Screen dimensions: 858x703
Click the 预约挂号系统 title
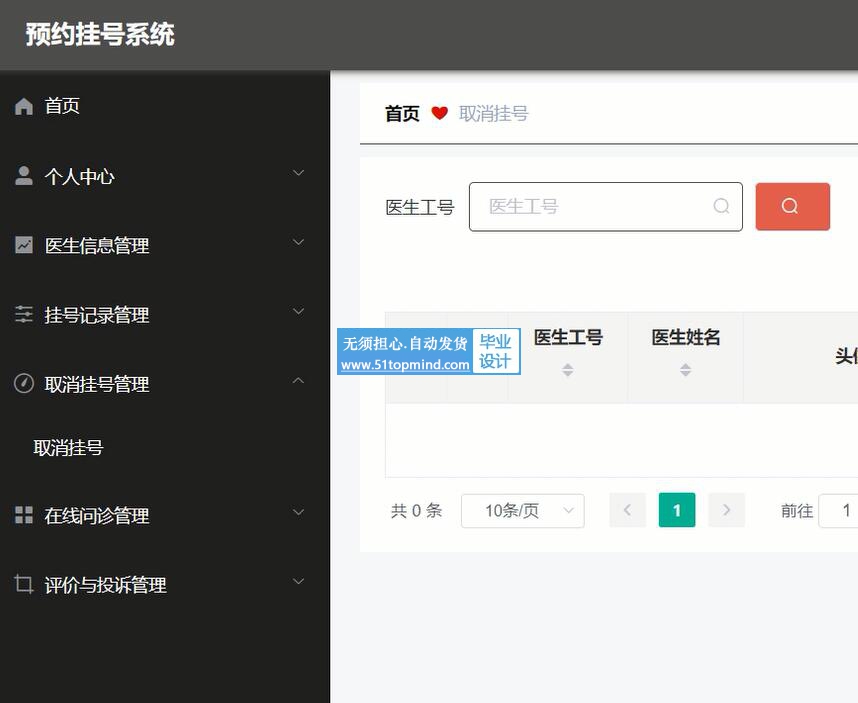(x=100, y=34)
